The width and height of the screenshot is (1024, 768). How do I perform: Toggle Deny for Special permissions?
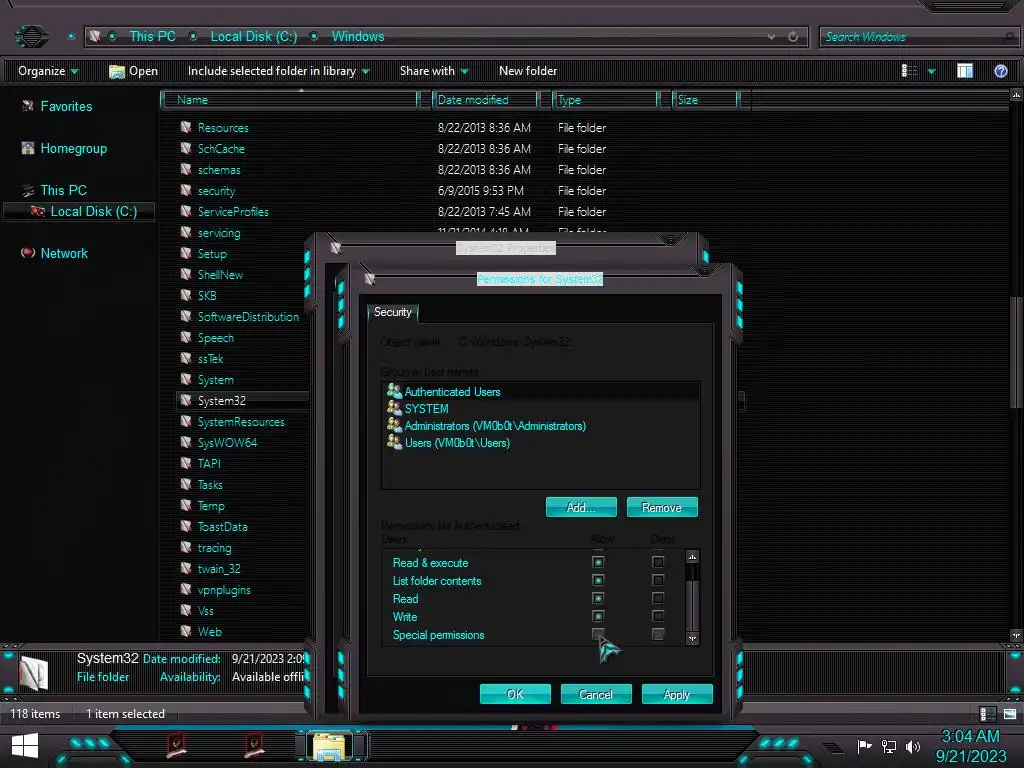pyautogui.click(x=658, y=634)
